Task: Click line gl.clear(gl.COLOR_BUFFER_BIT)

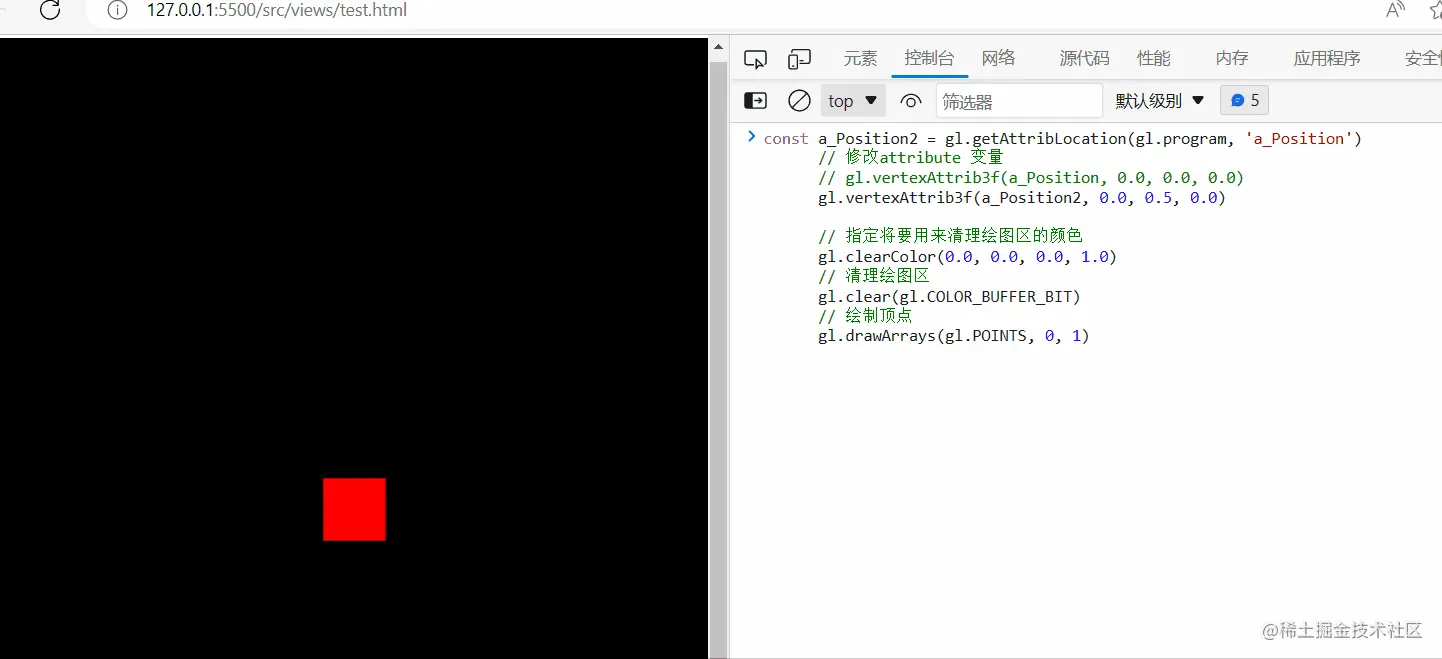Action: (x=949, y=296)
